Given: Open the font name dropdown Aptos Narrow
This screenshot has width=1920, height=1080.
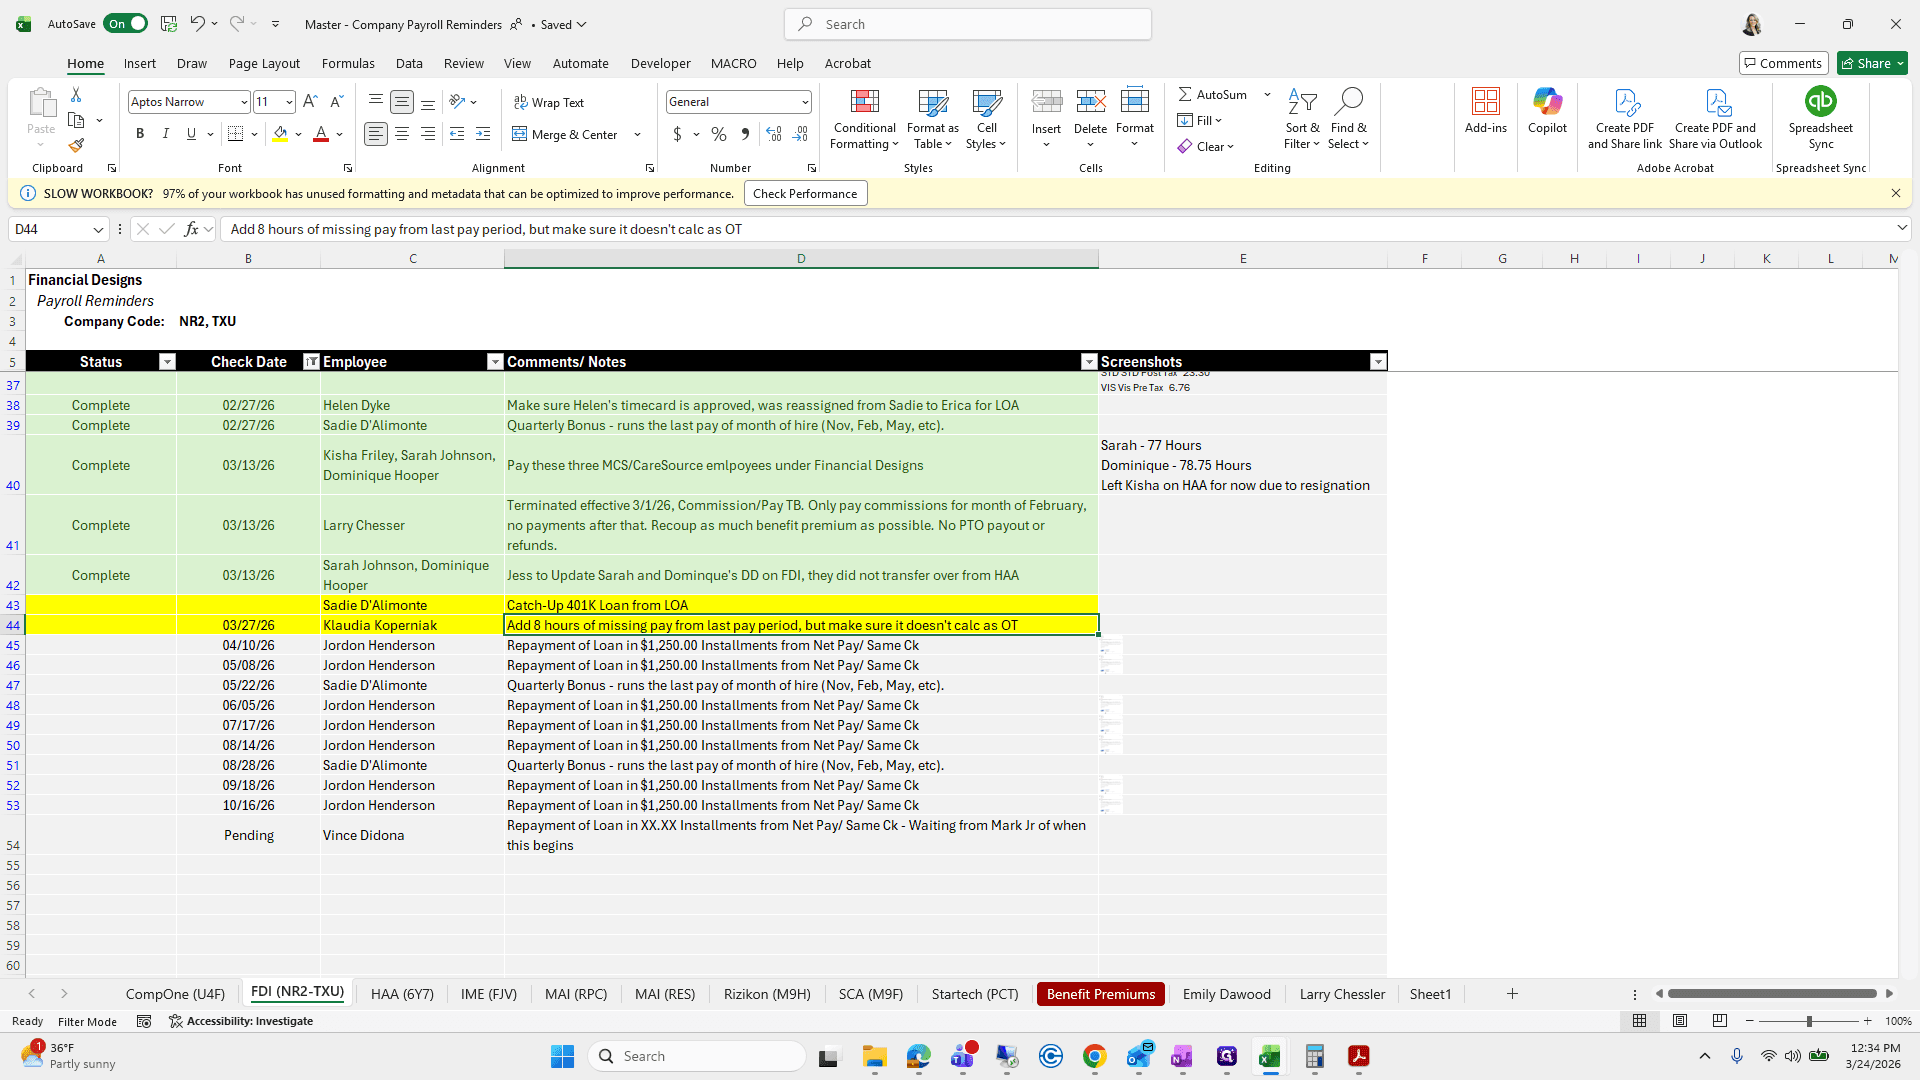Looking at the screenshot, I should click(x=243, y=102).
